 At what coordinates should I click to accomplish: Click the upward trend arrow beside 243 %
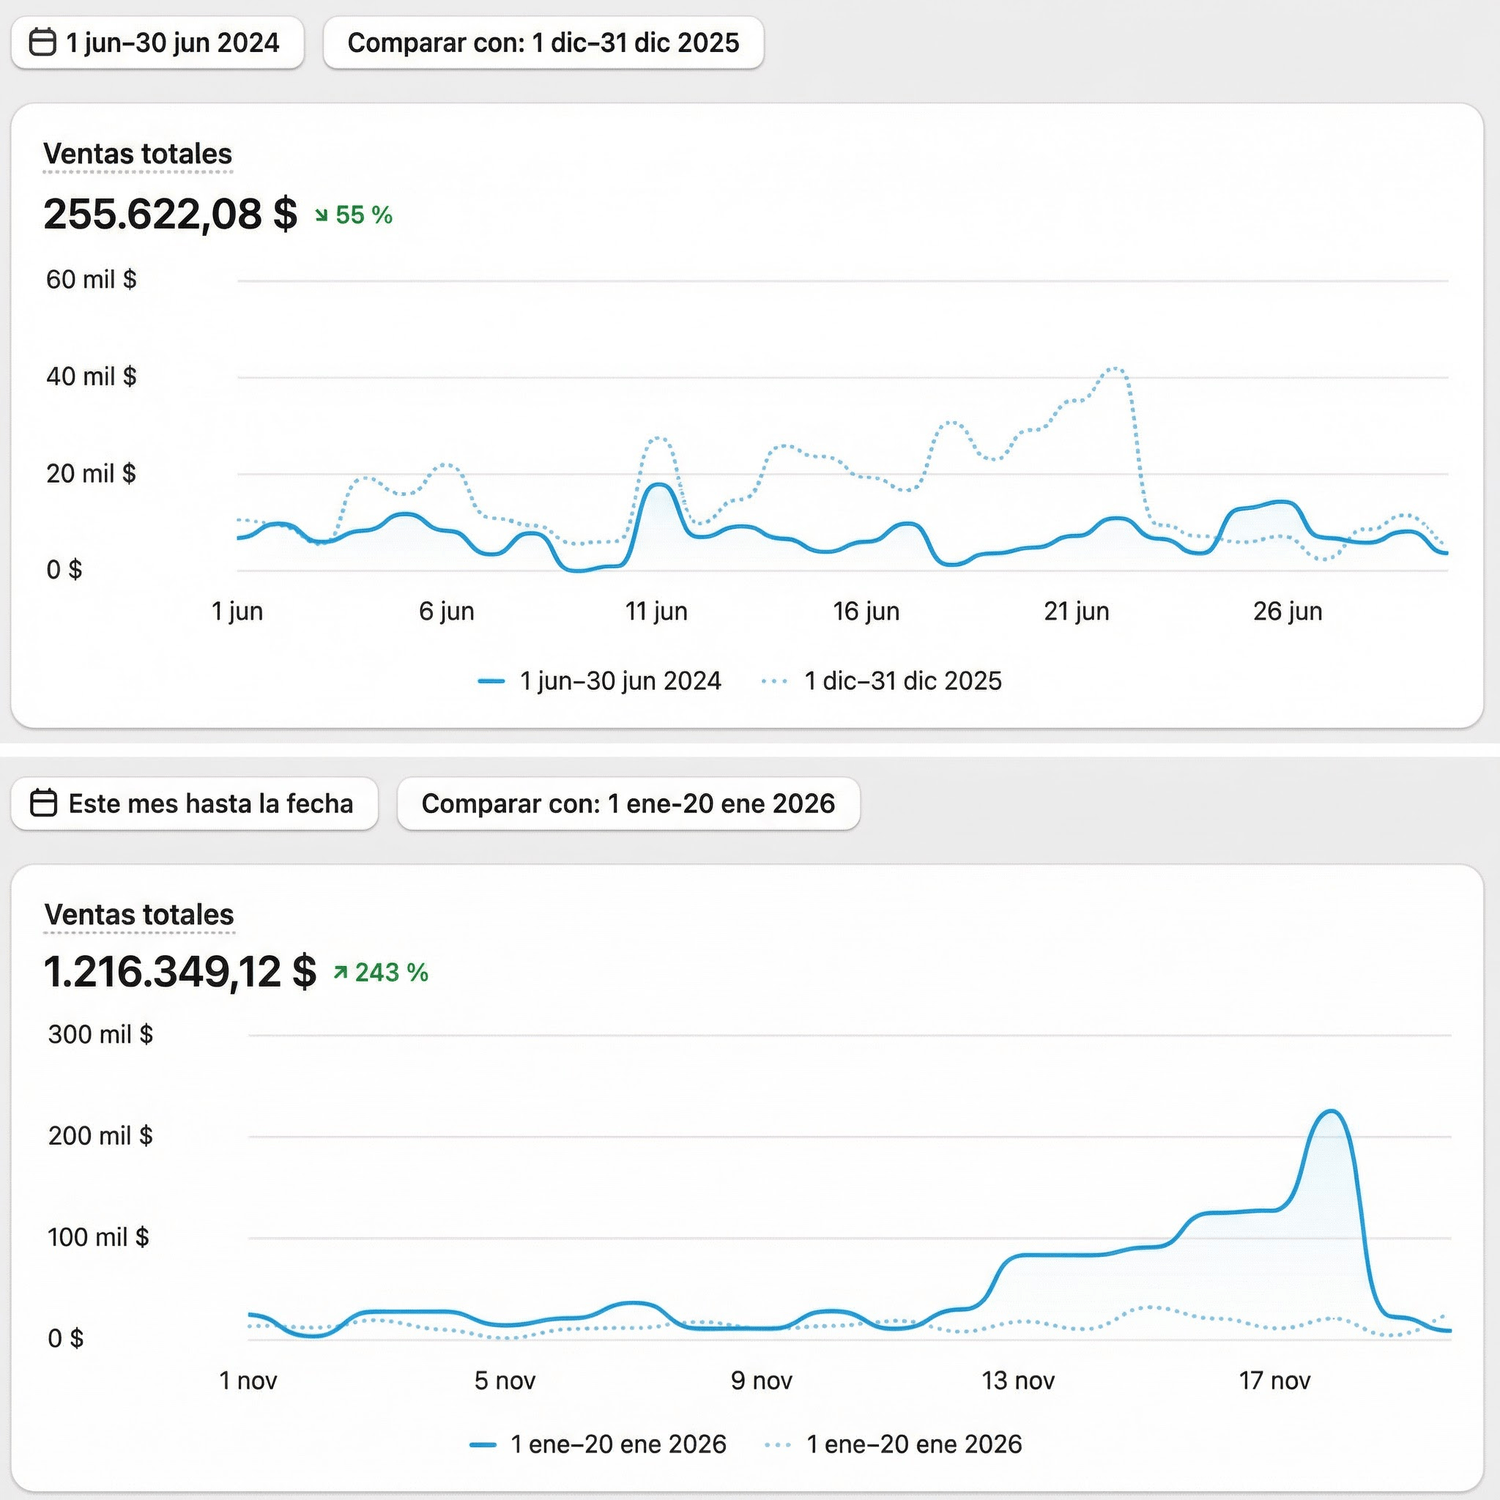(x=341, y=972)
